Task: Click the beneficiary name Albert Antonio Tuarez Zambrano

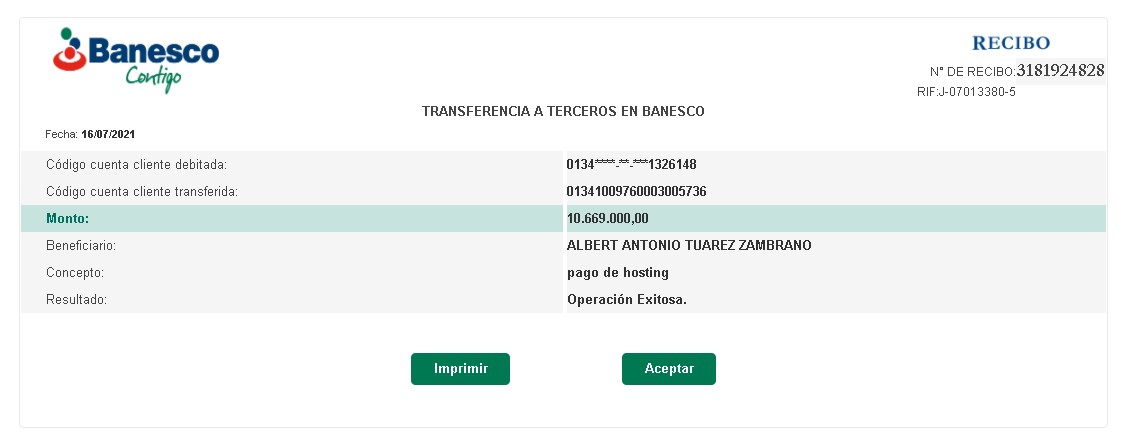Action: click(689, 245)
